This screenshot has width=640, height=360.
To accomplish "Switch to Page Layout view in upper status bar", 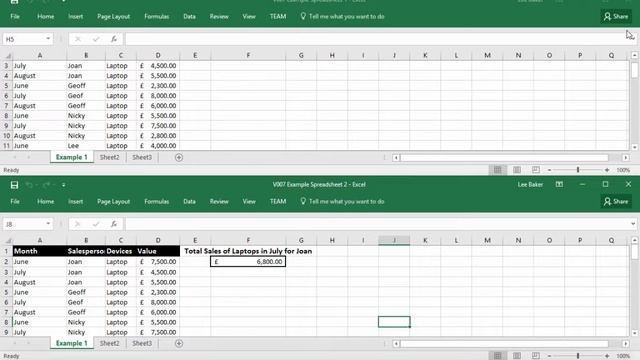I will tap(517, 170).
